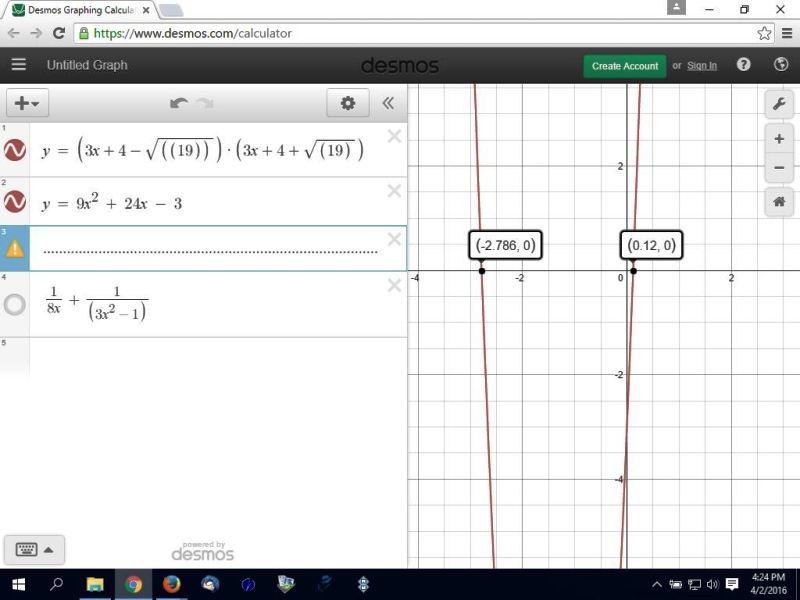This screenshot has height=600, width=800.
Task: Reload the Desmos page
Action: (59, 33)
